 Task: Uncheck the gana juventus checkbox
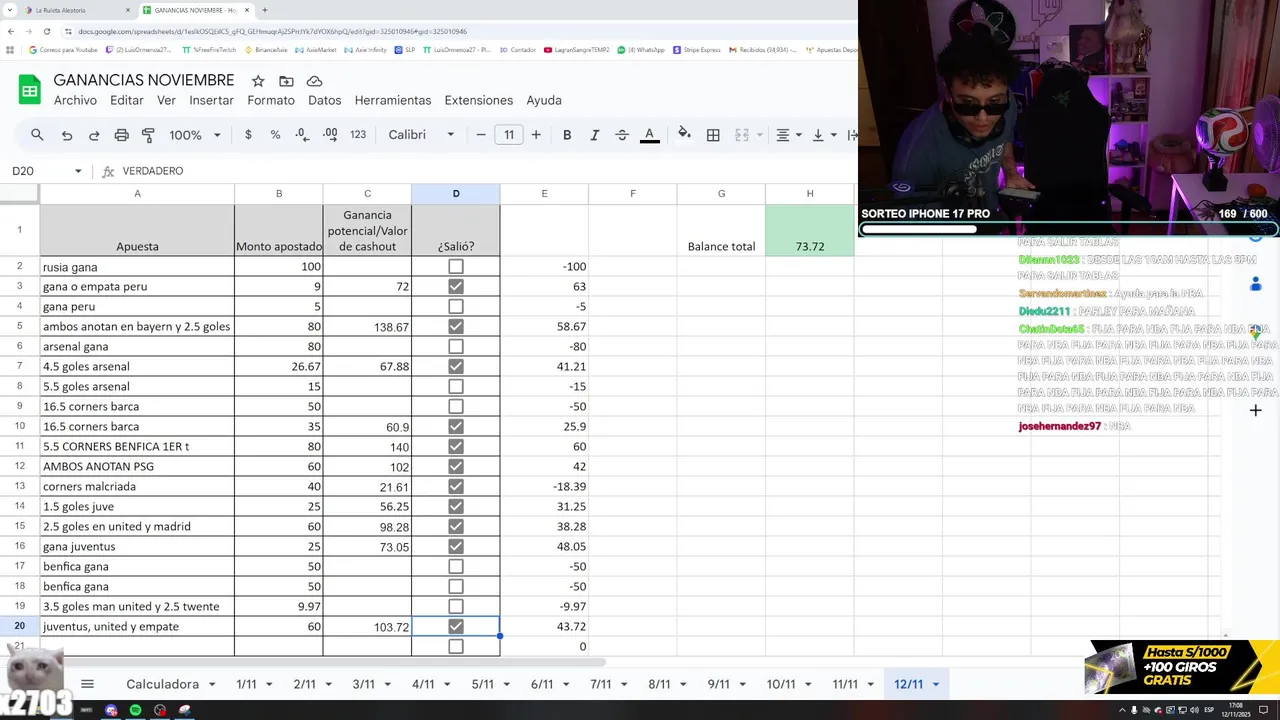[x=456, y=547]
